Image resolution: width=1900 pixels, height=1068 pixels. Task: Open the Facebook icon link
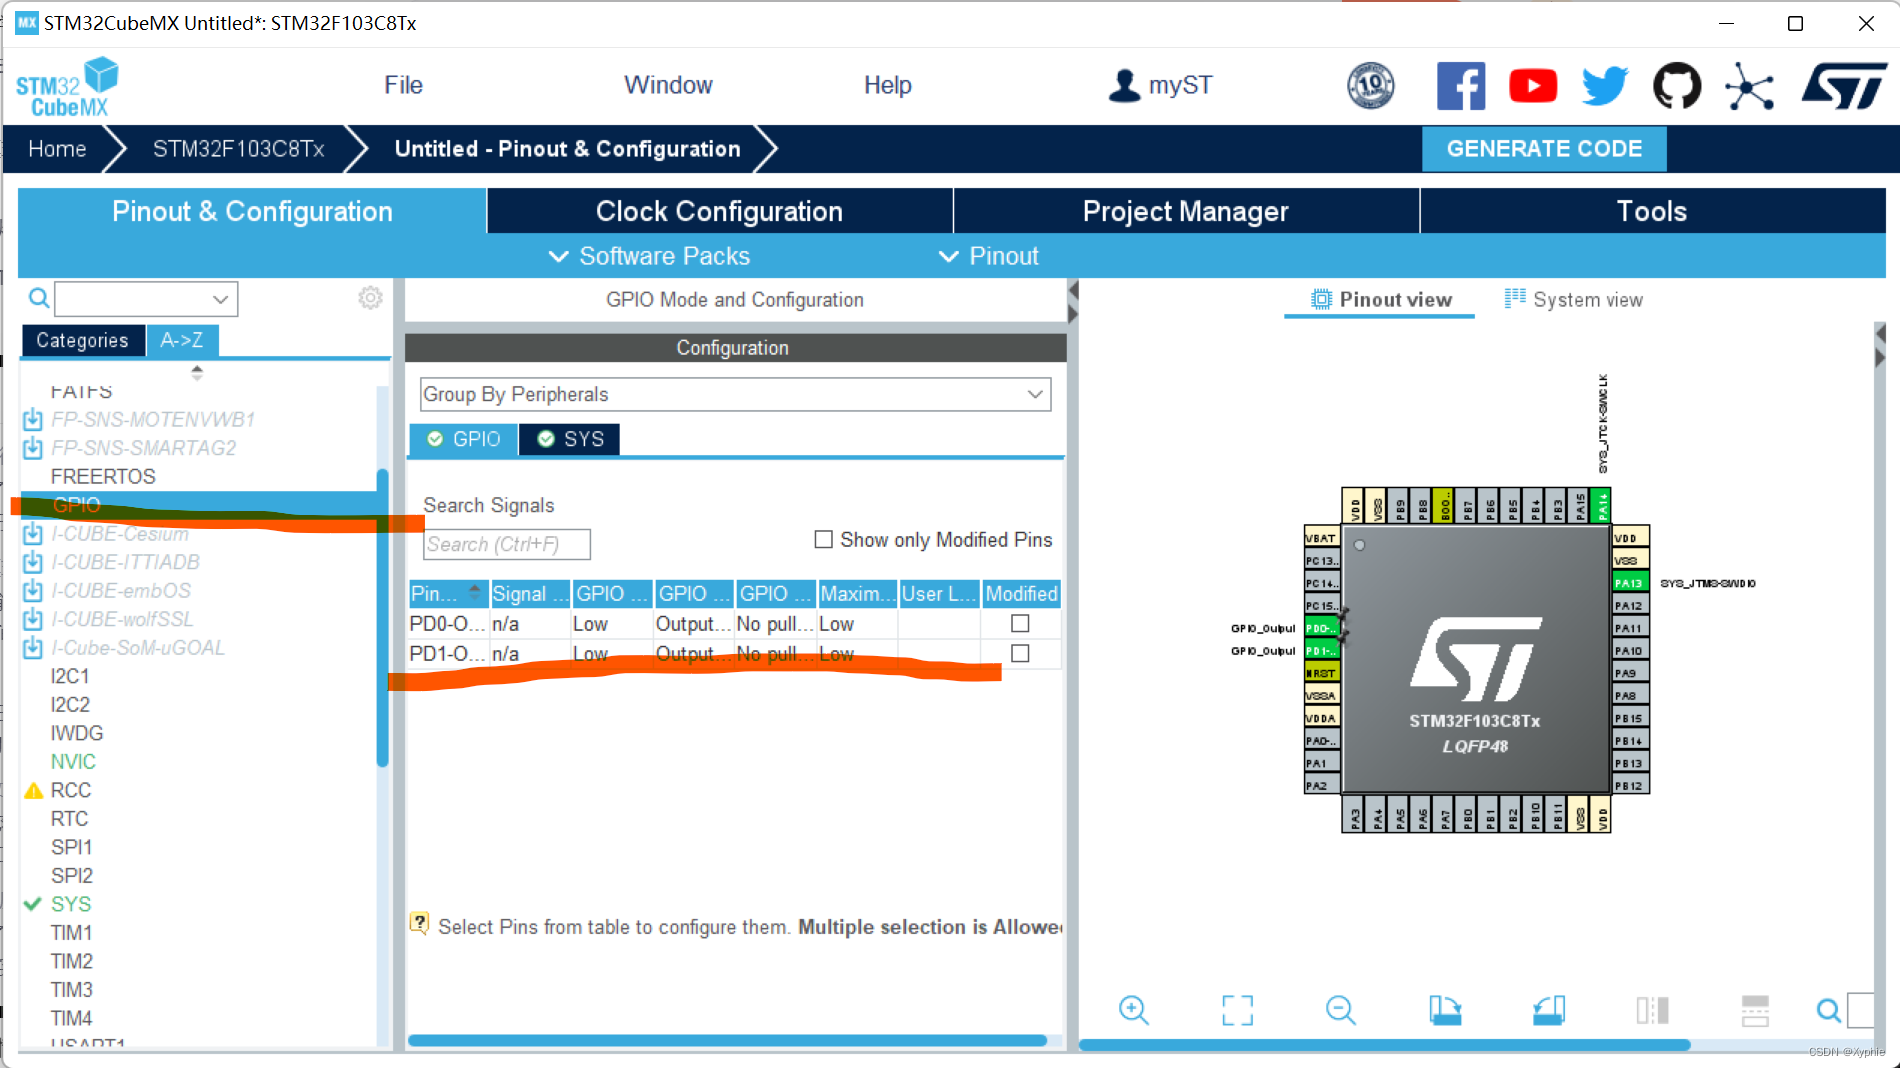(x=1461, y=86)
